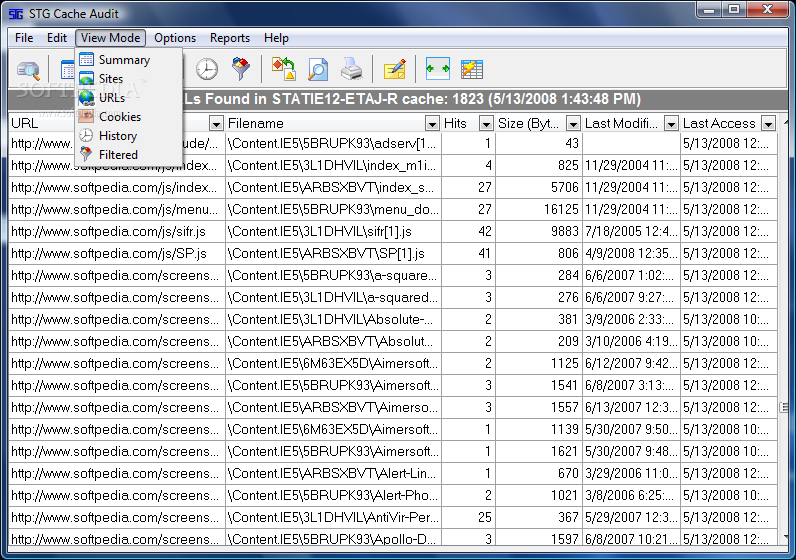
Task: Select the menu_do... filename cell
Action: (x=333, y=209)
